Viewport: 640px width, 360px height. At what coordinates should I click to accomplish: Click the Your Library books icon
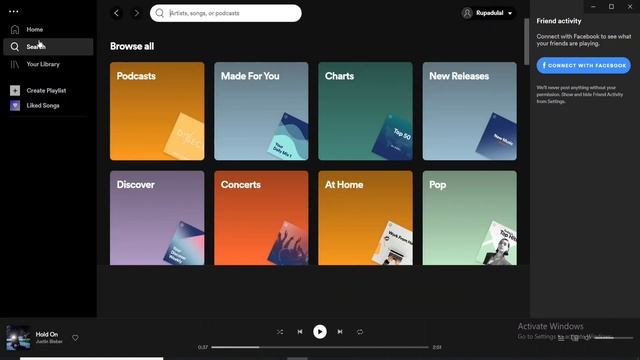[15, 64]
